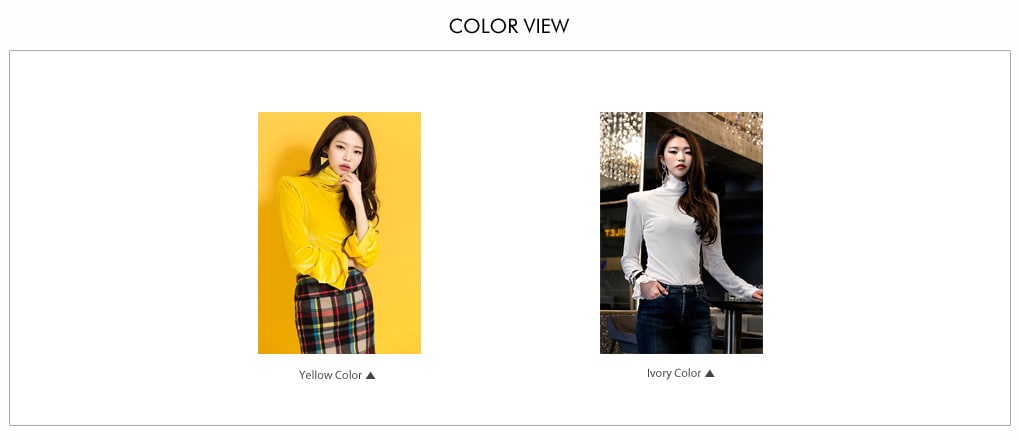
Task: Select the Yellow Color label
Action: click(330, 375)
